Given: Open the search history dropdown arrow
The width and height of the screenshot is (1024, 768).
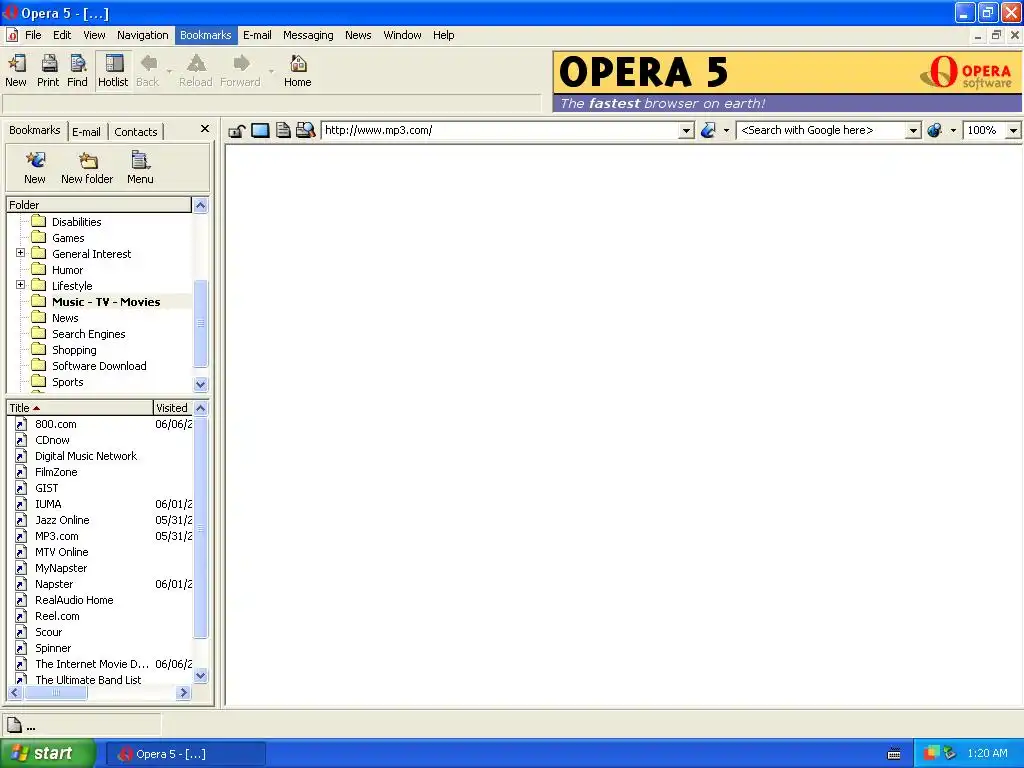Looking at the screenshot, I should point(913,131).
